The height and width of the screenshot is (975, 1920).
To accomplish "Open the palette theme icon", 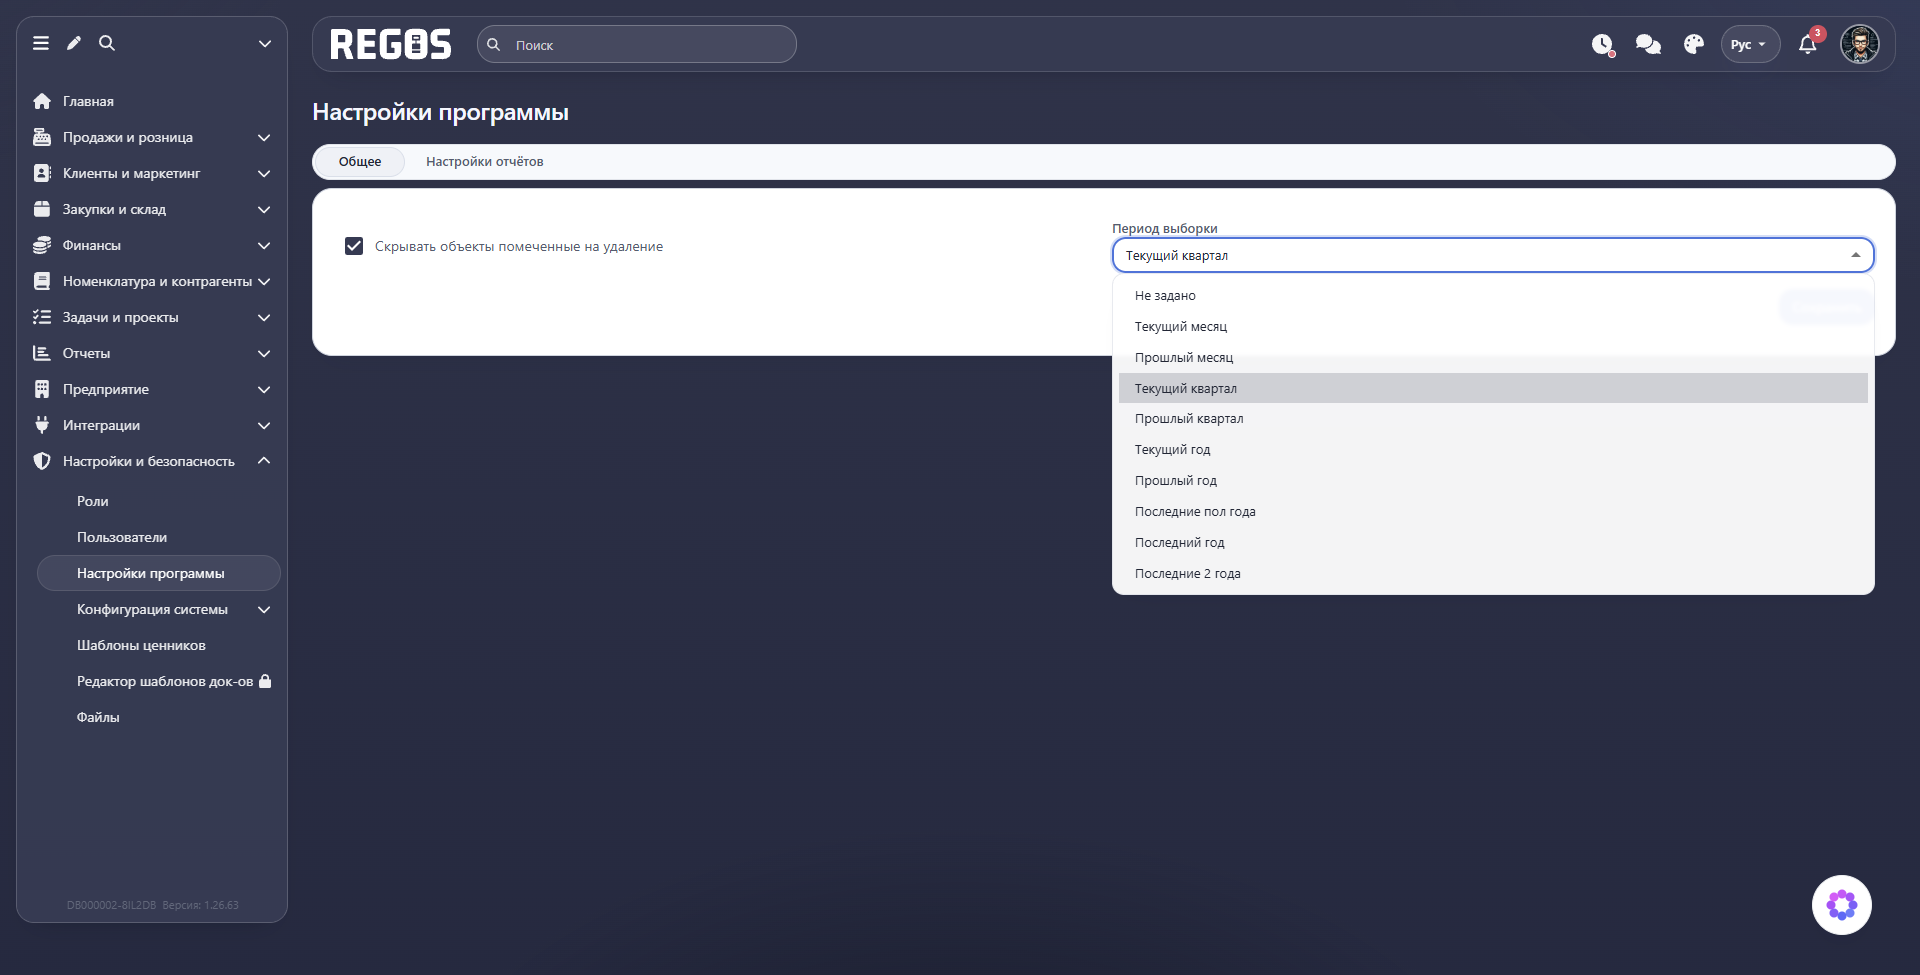I will pyautogui.click(x=1693, y=45).
